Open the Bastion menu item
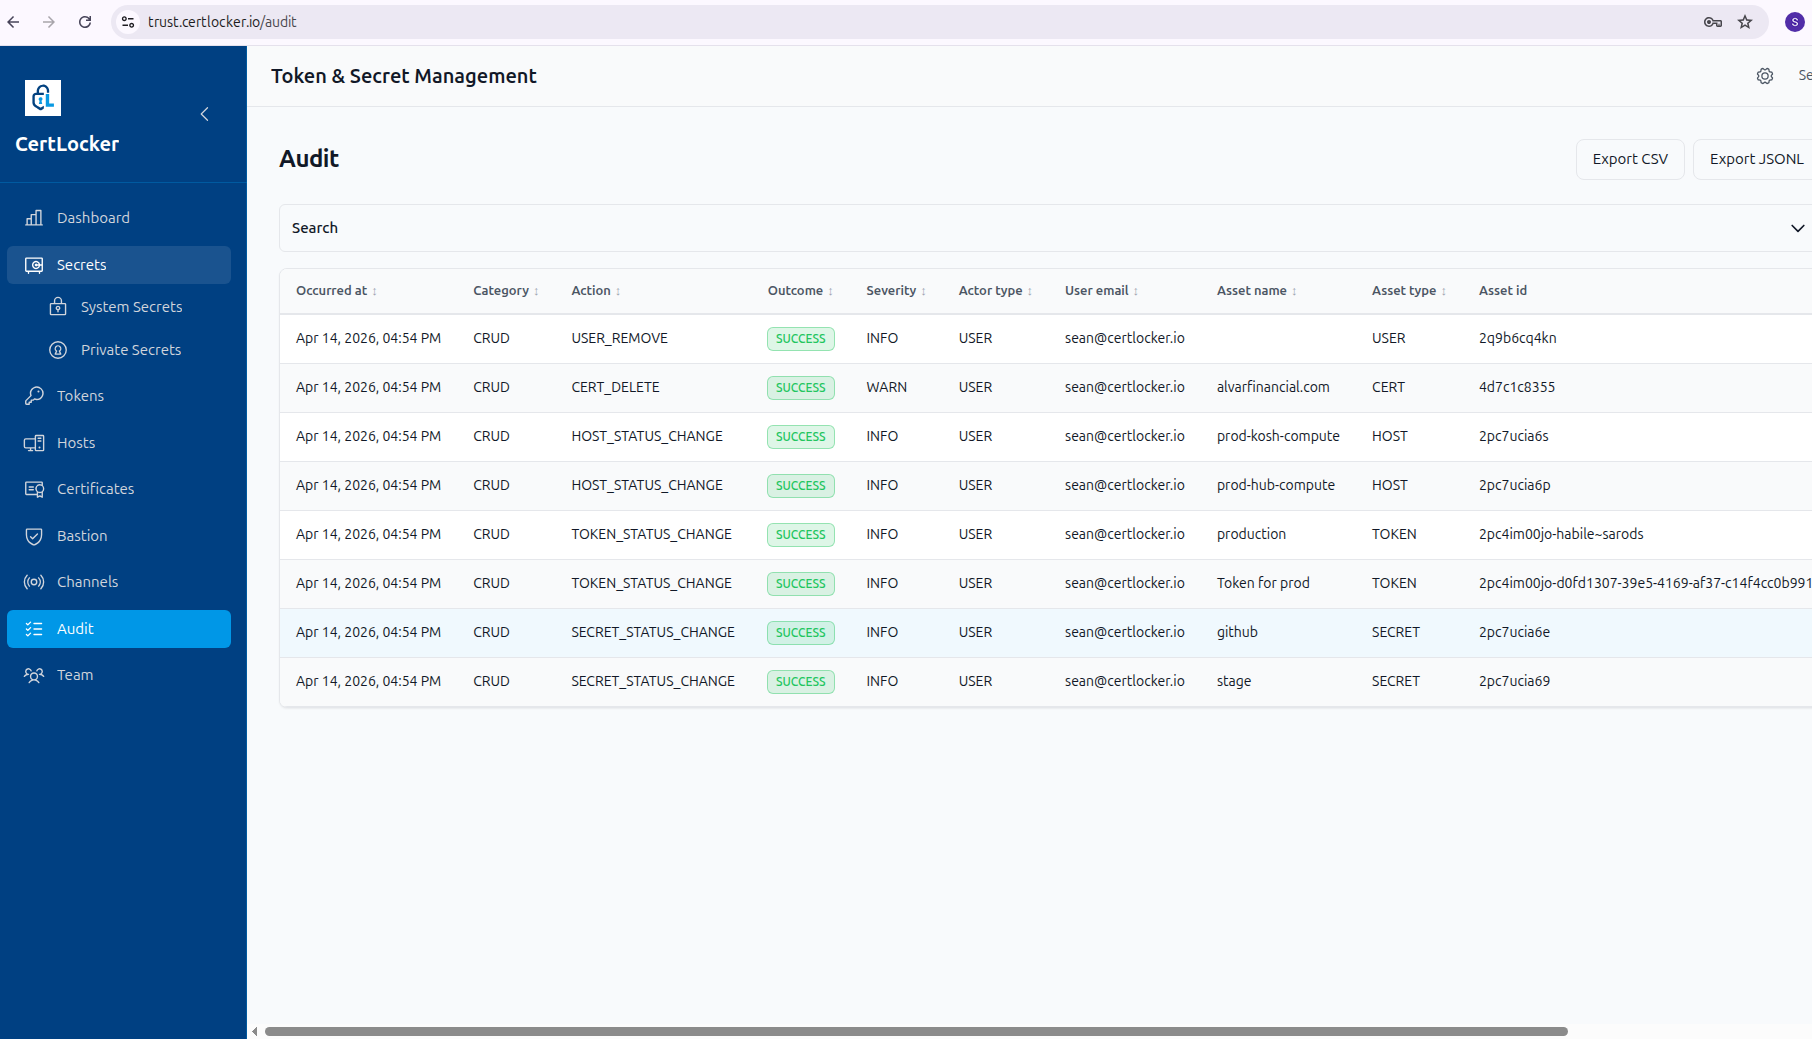 click(x=119, y=536)
